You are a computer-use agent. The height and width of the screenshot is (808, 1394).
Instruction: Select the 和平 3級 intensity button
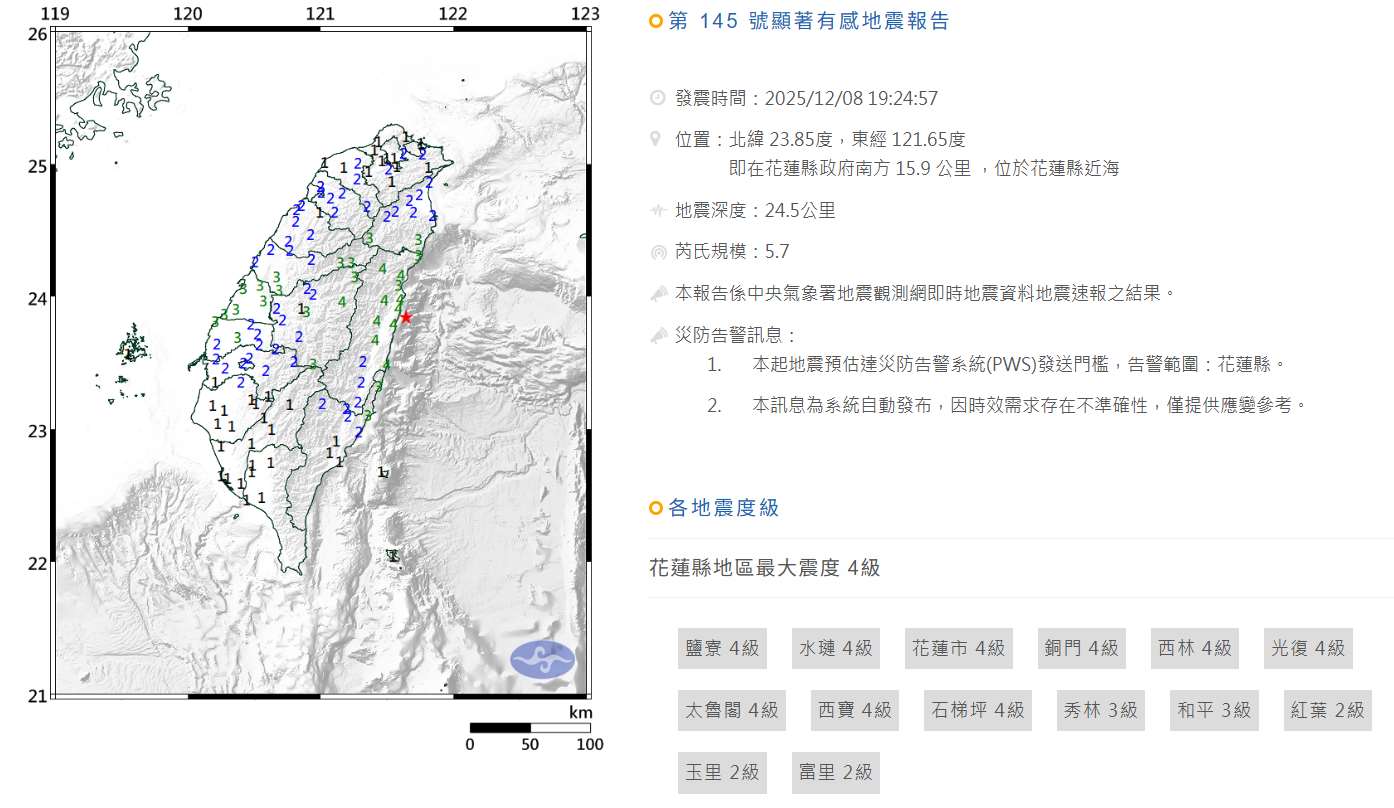point(1214,710)
